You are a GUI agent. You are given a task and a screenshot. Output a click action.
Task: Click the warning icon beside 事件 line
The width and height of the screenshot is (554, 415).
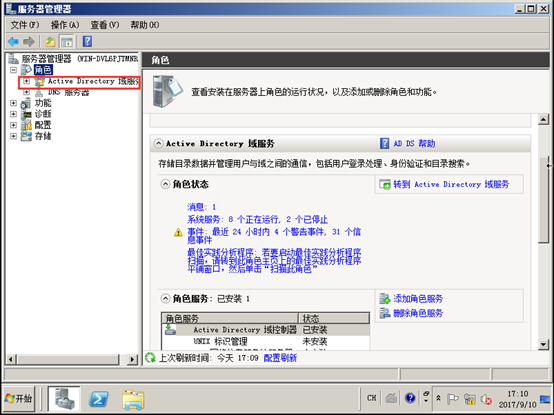click(178, 232)
